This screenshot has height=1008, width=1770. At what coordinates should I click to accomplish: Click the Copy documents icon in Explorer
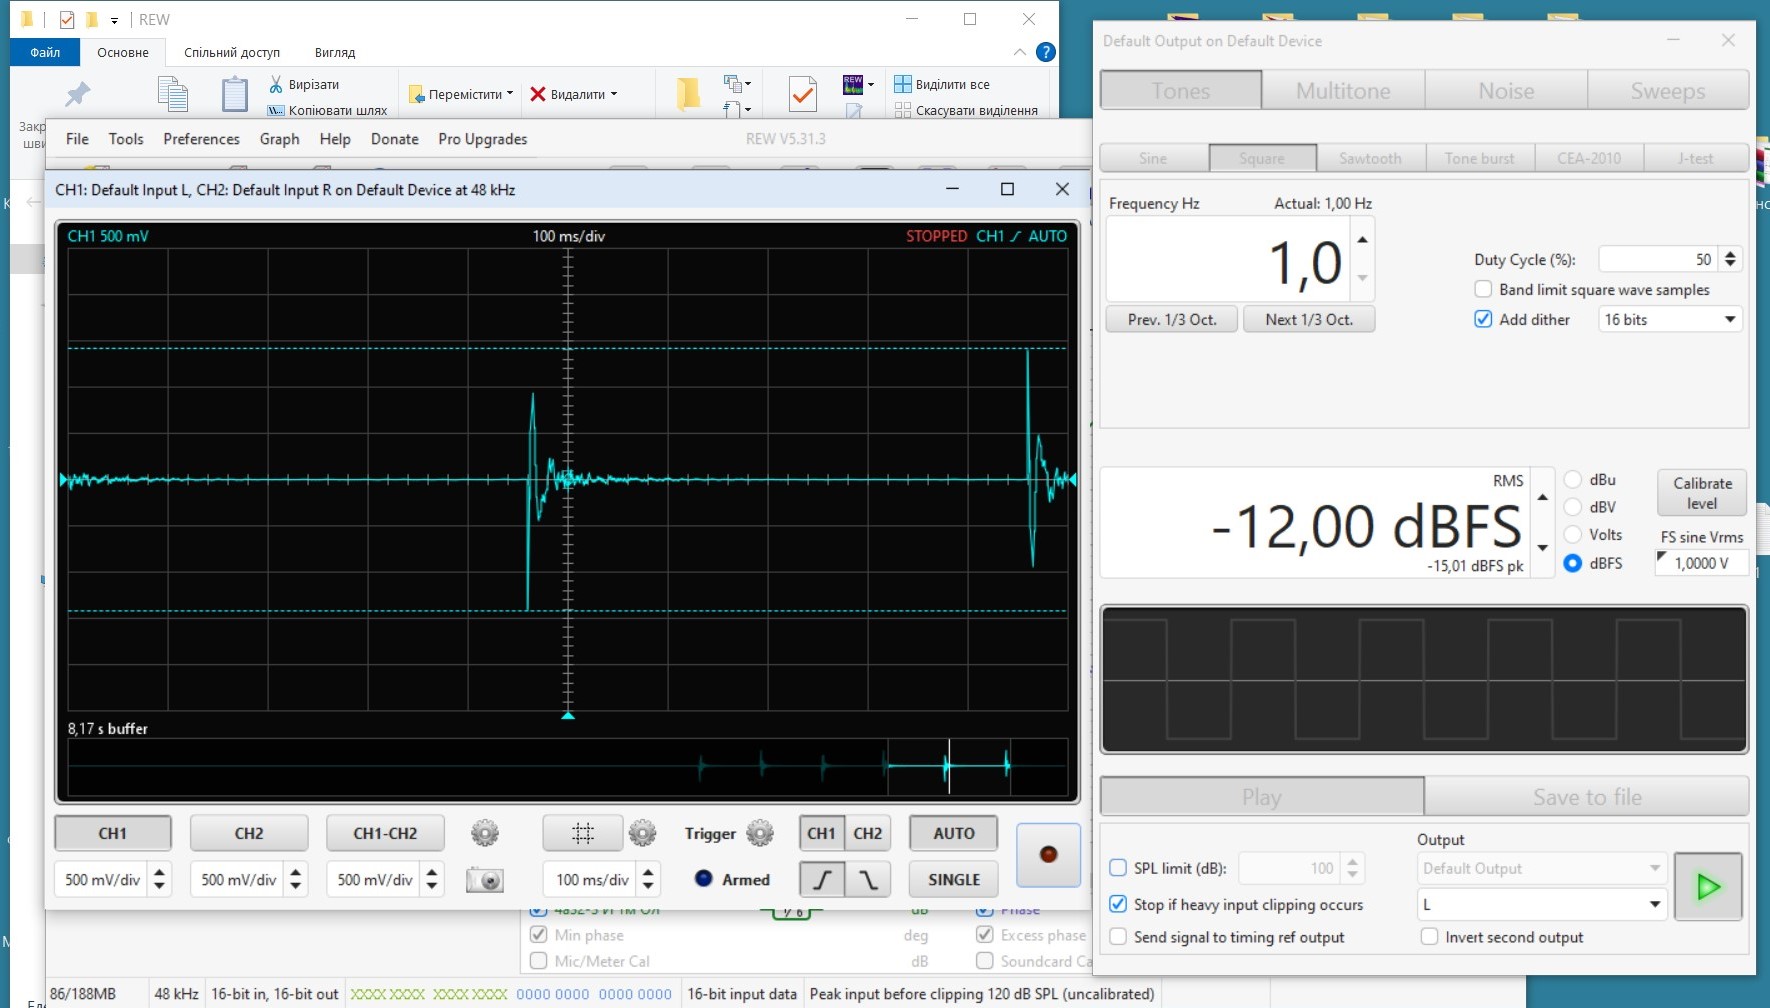point(173,93)
